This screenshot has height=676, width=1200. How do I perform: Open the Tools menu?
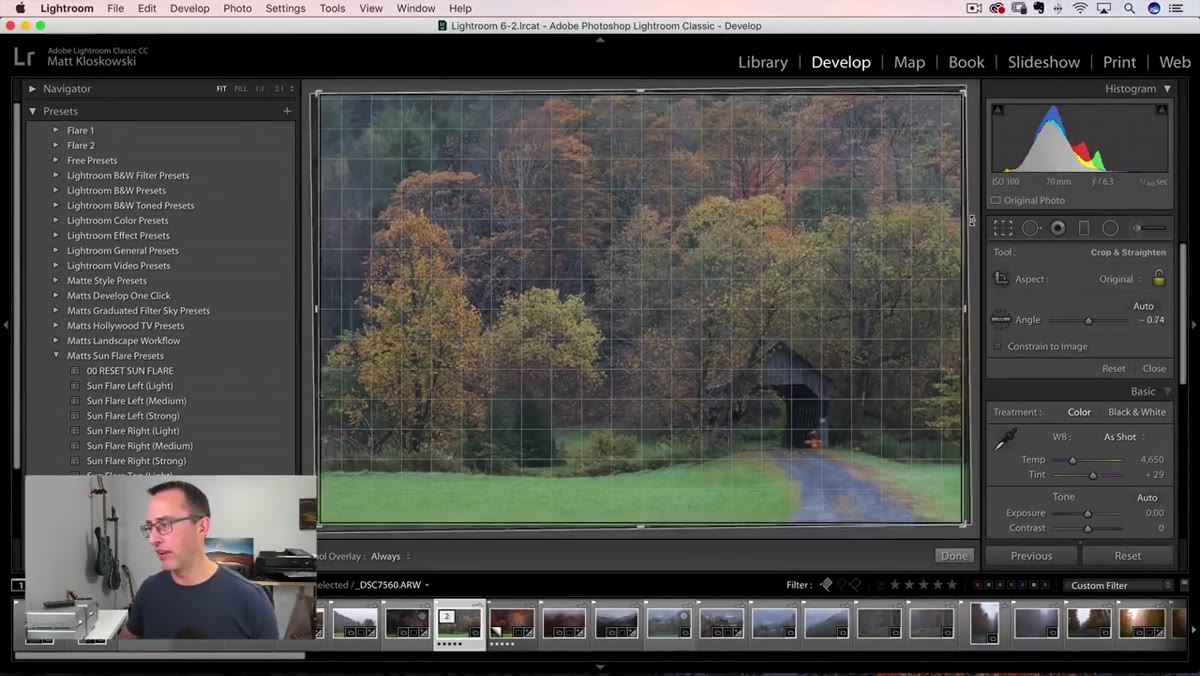tap(332, 8)
